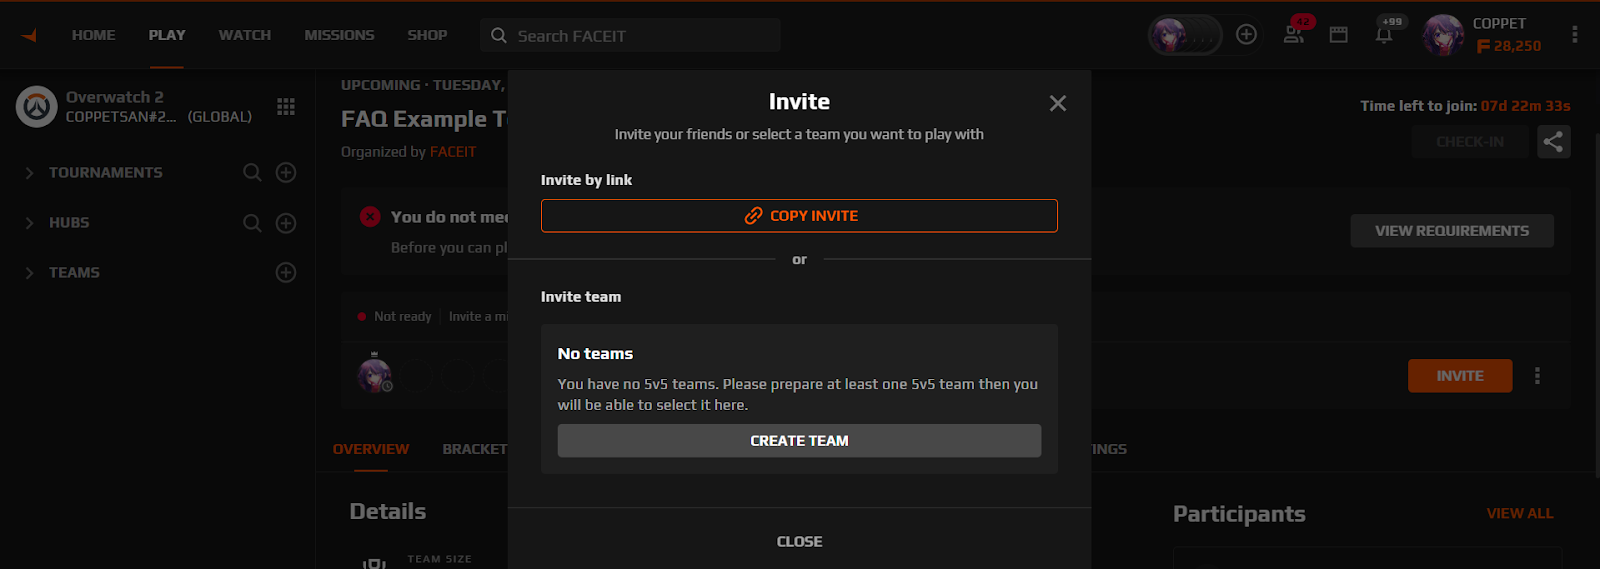Image resolution: width=1600 pixels, height=569 pixels.
Task: Click the Create Team button
Action: [799, 441]
